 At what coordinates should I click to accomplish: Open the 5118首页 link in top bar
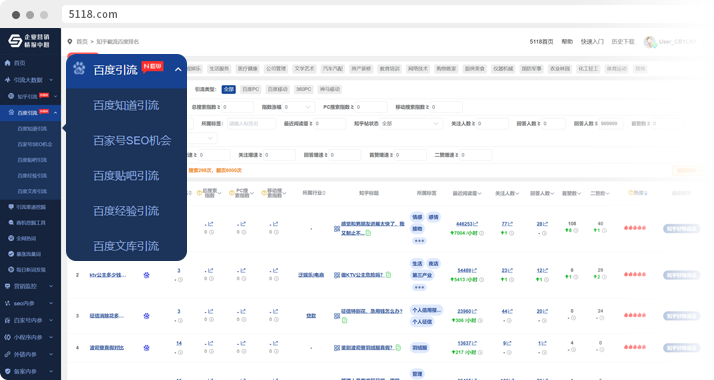pos(541,41)
